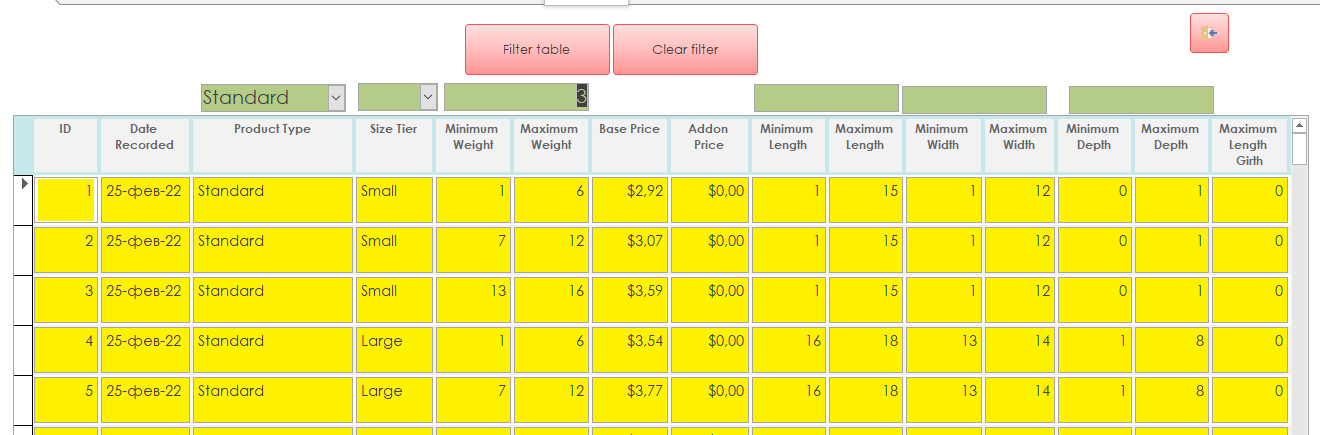
Task: Click the Clear filter button
Action: coord(685,49)
